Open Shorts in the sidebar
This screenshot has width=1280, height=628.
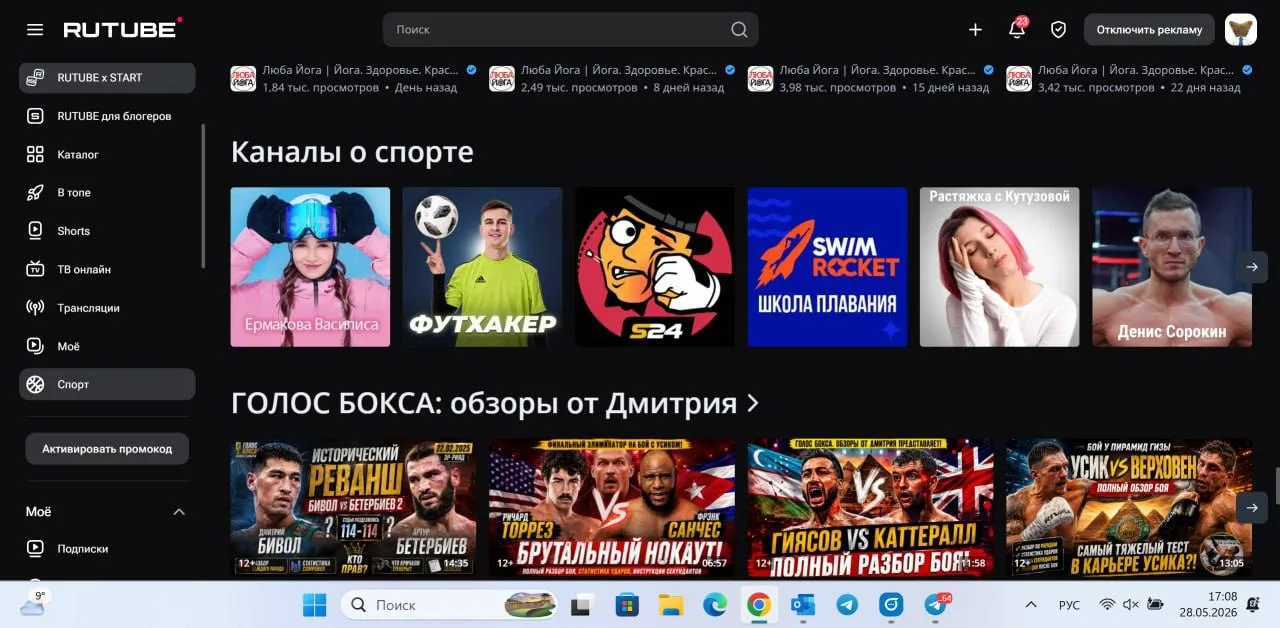[107, 231]
